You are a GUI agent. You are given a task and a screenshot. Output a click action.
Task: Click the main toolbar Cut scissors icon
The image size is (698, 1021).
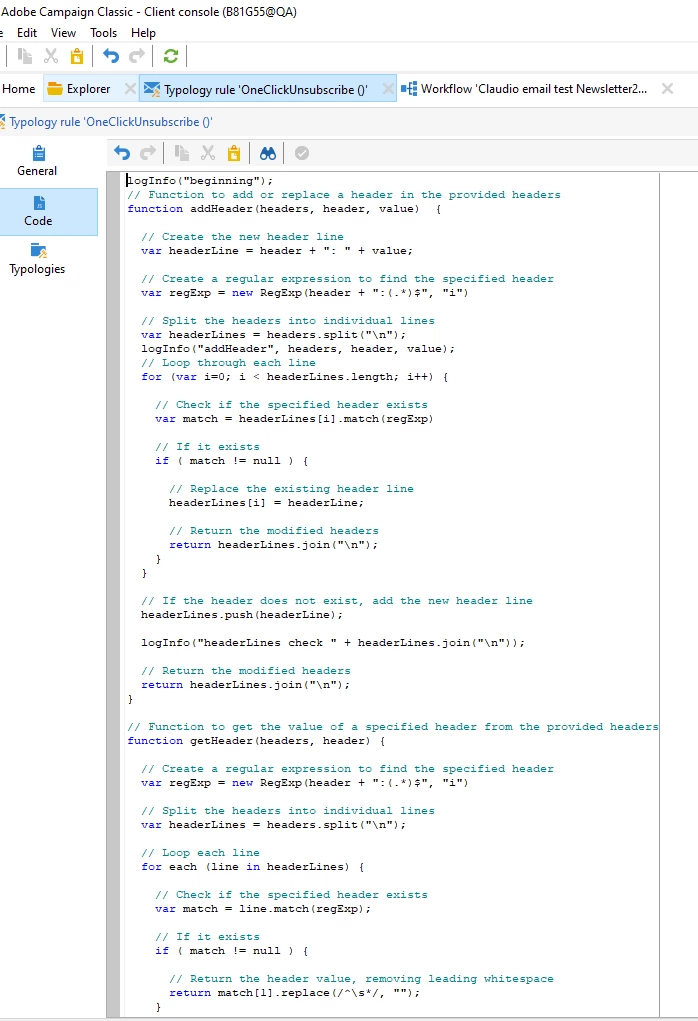click(51, 56)
